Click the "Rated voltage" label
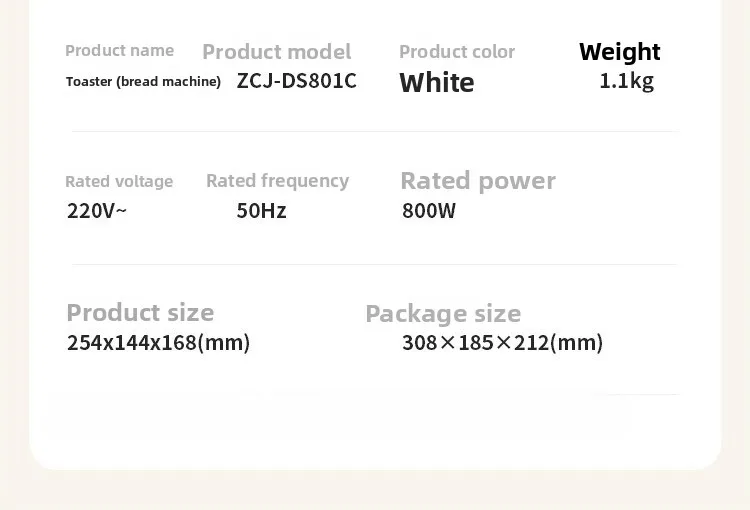 (119, 182)
